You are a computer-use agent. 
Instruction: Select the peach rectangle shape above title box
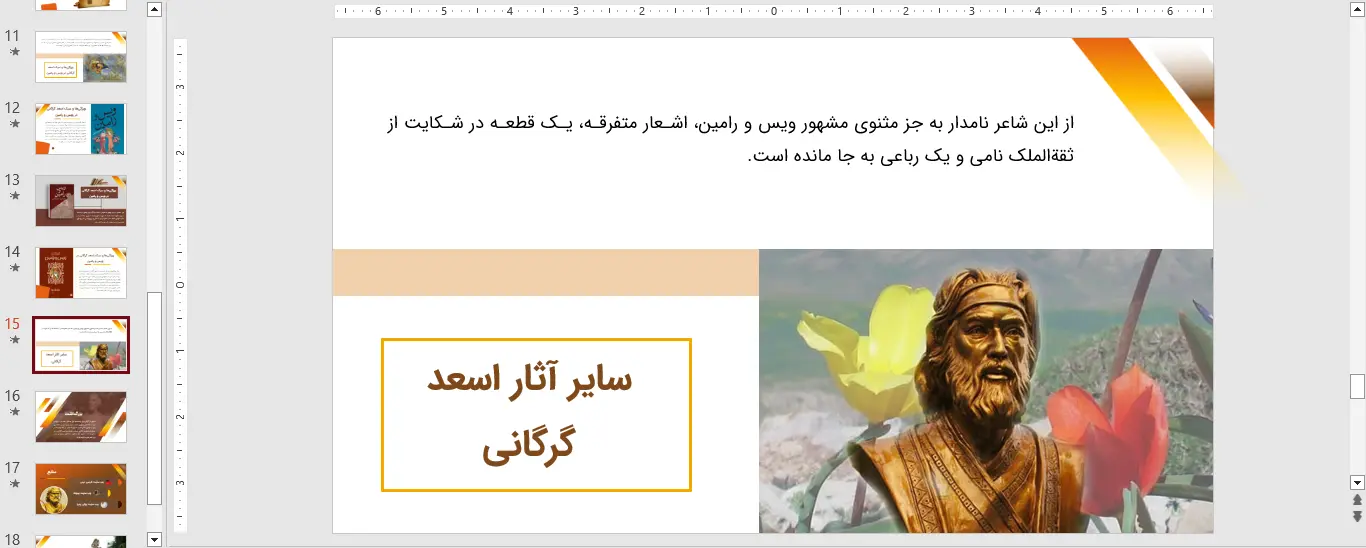tap(546, 273)
